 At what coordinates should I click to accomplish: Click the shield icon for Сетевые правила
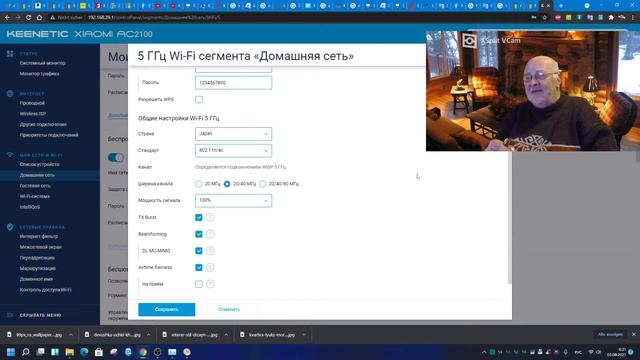[x=10, y=227]
